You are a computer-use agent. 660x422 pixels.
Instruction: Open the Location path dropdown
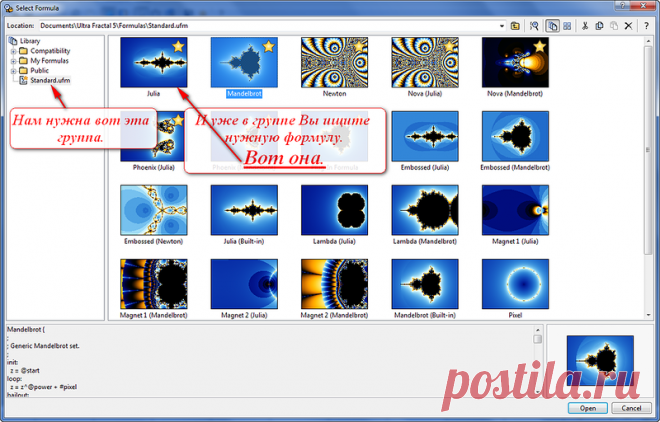pyautogui.click(x=500, y=25)
